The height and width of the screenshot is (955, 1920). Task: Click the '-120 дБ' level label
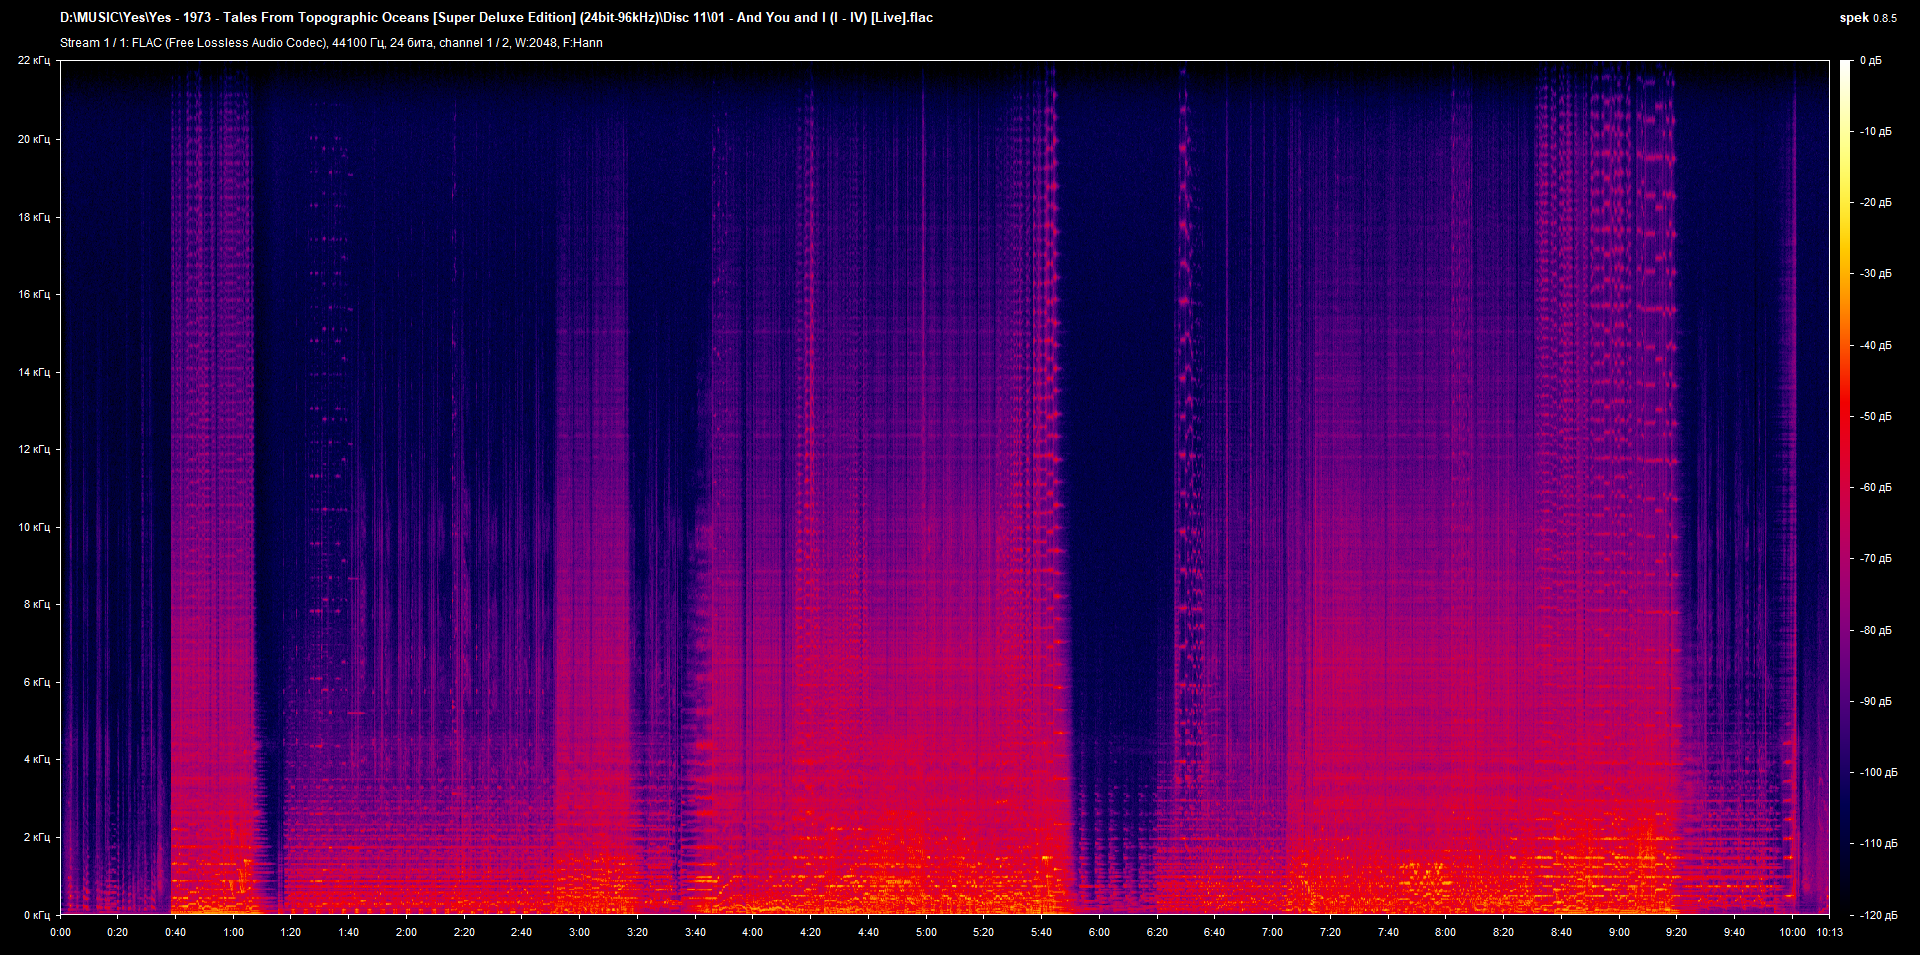(x=1878, y=916)
